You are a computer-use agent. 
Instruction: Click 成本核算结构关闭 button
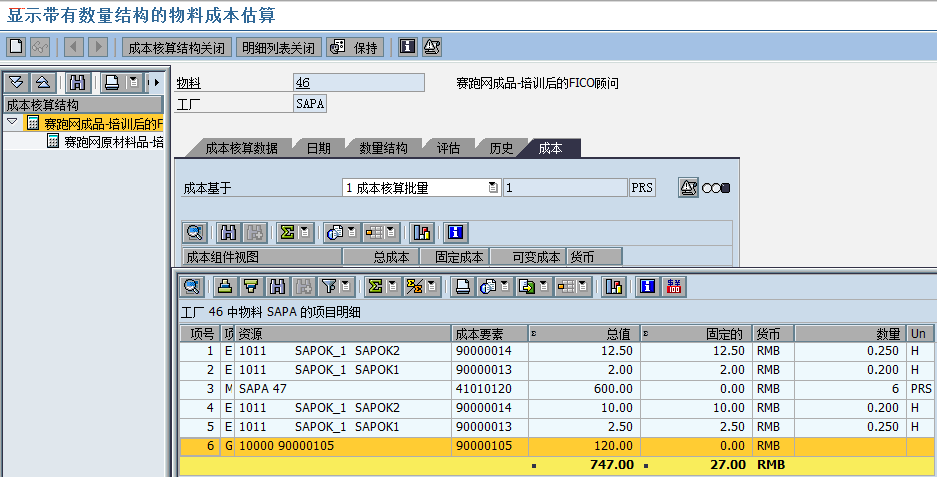click(177, 47)
